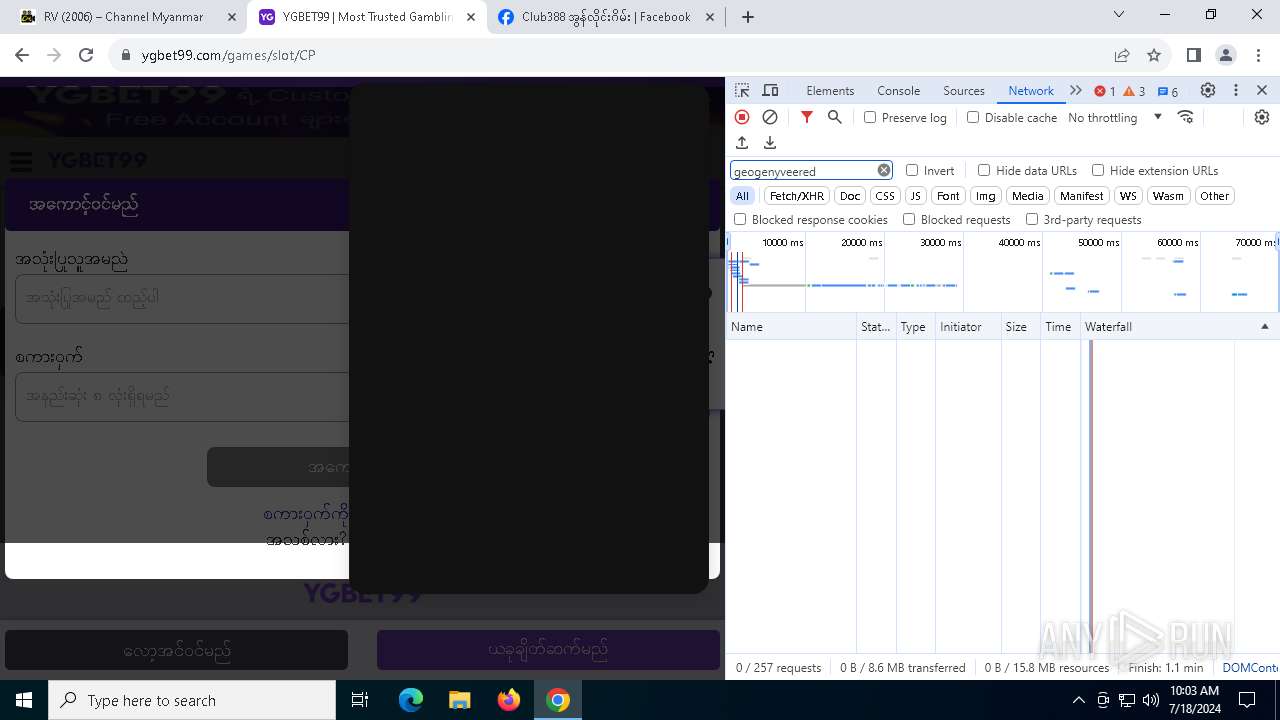
Task: Check the Invert filter option
Action: [x=912, y=170]
